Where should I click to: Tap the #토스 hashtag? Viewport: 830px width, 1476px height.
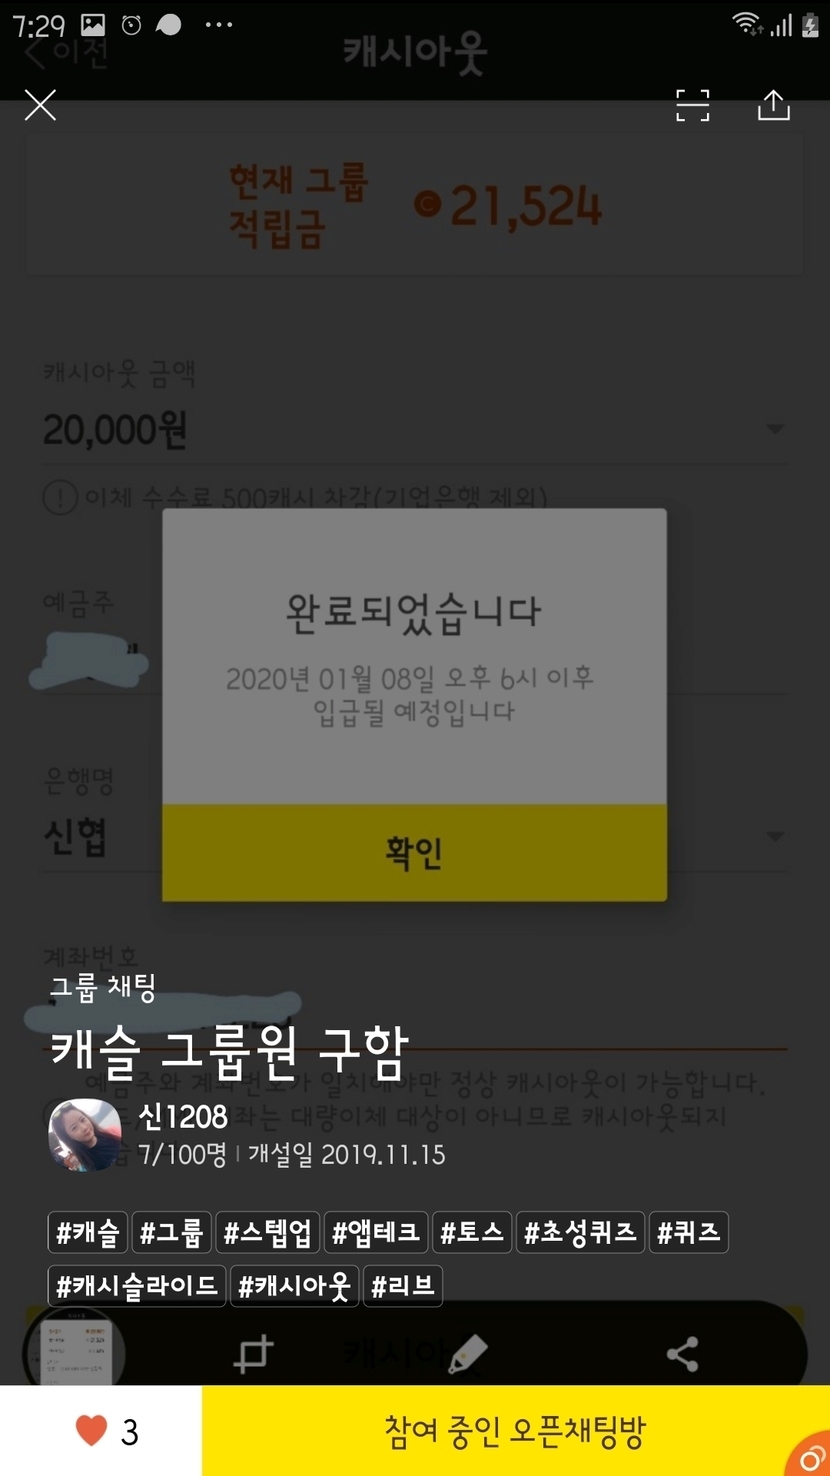(x=472, y=1233)
